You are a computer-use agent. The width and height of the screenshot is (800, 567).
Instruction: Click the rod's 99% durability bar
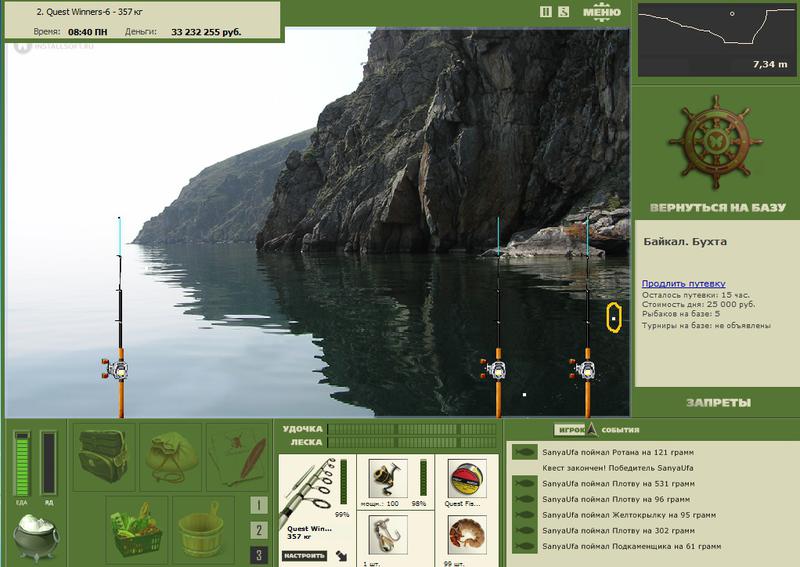pos(343,482)
